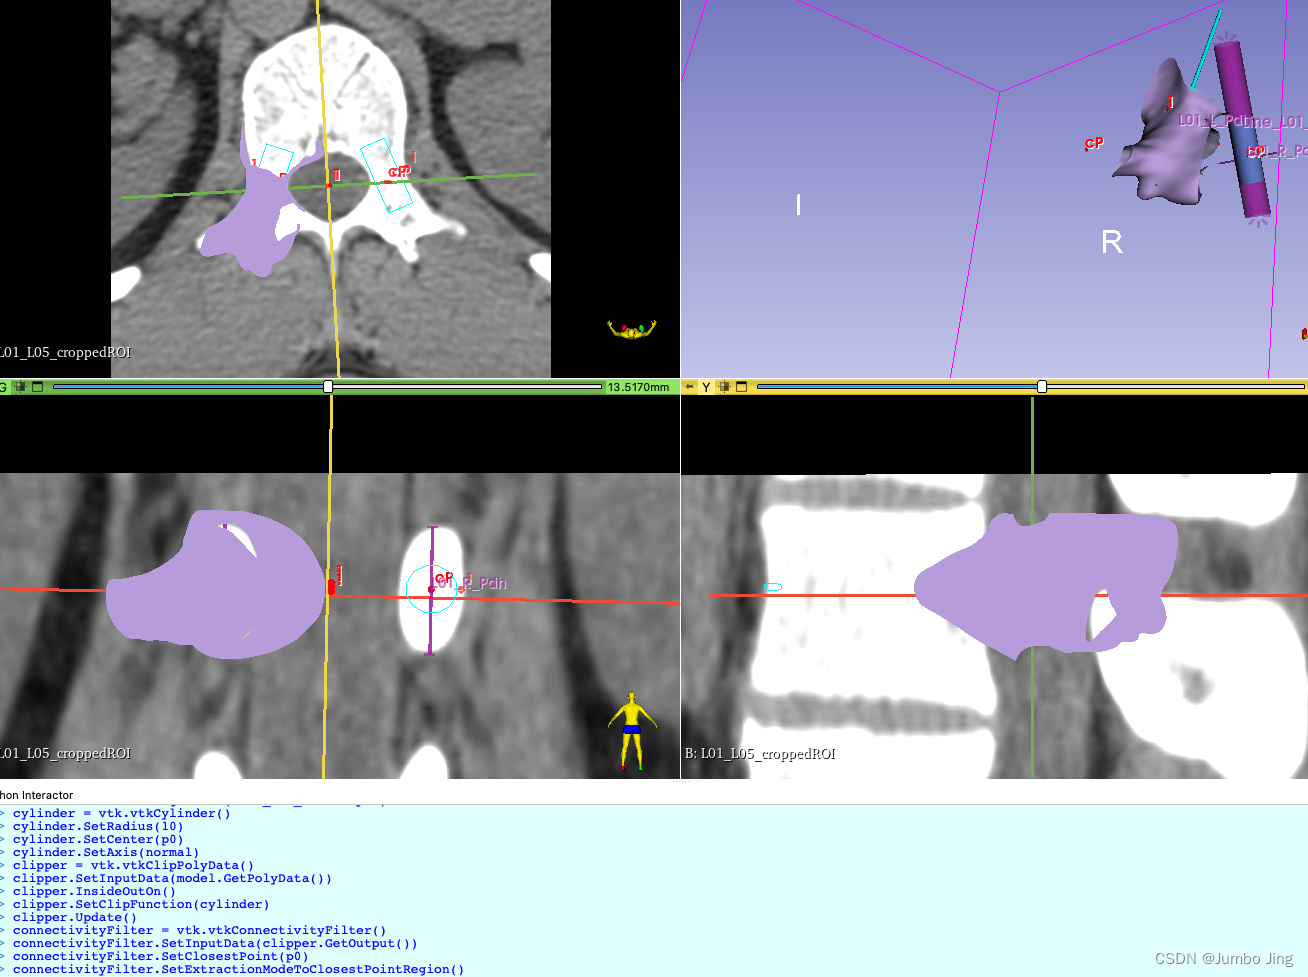Click 'clipper.Update()' line in Python console
This screenshot has height=977, width=1308.
click(75, 917)
